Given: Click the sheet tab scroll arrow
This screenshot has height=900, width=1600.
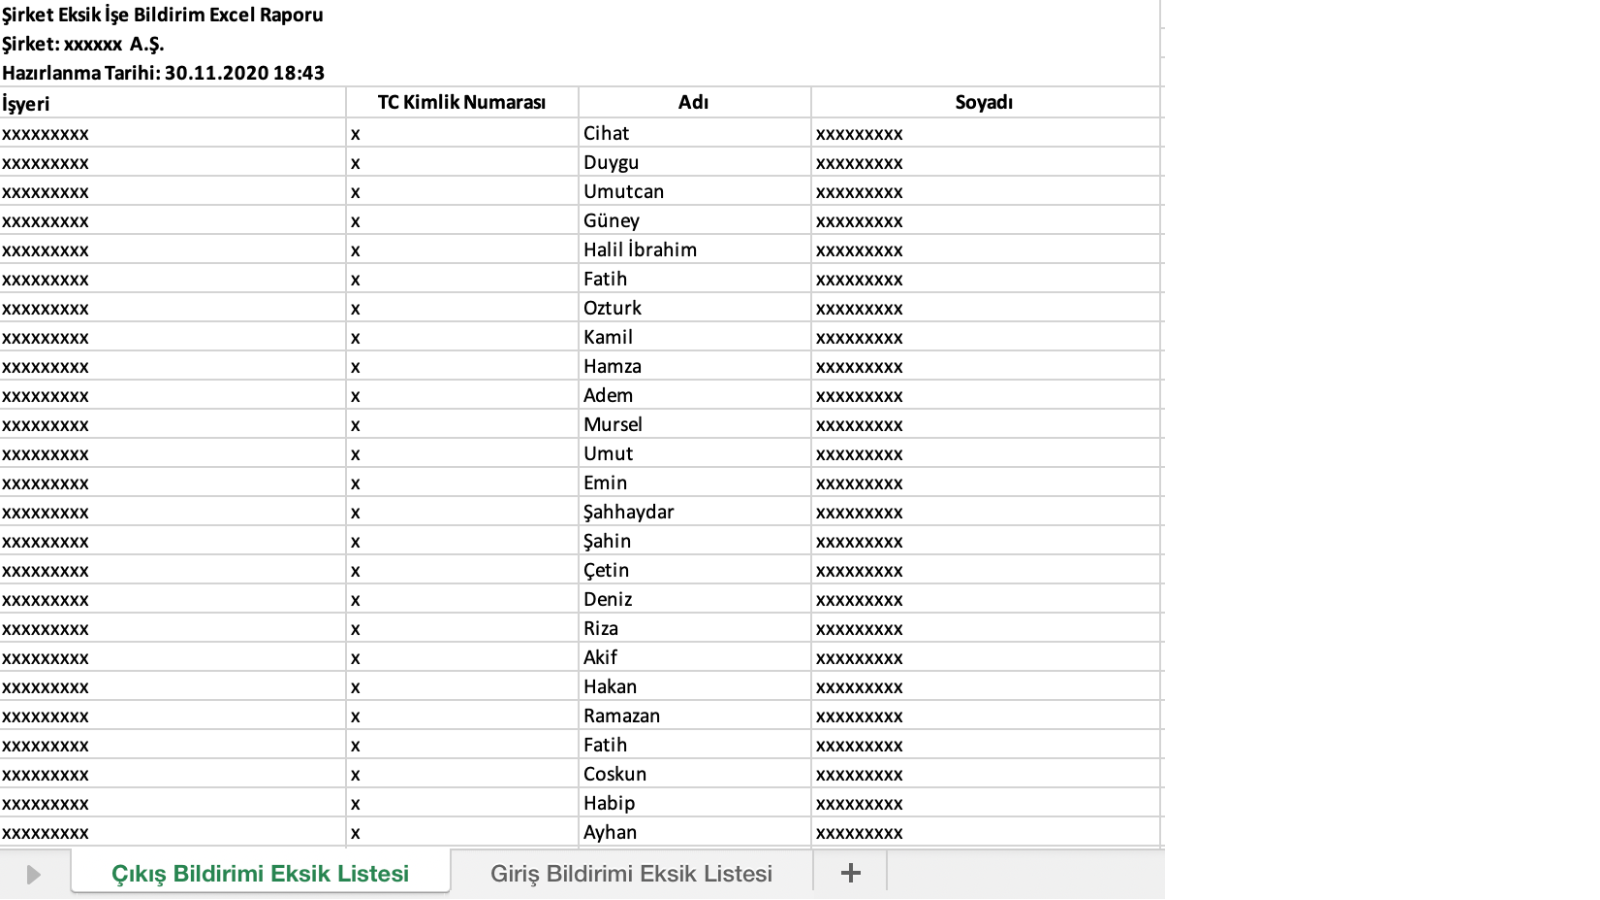Looking at the screenshot, I should (33, 874).
